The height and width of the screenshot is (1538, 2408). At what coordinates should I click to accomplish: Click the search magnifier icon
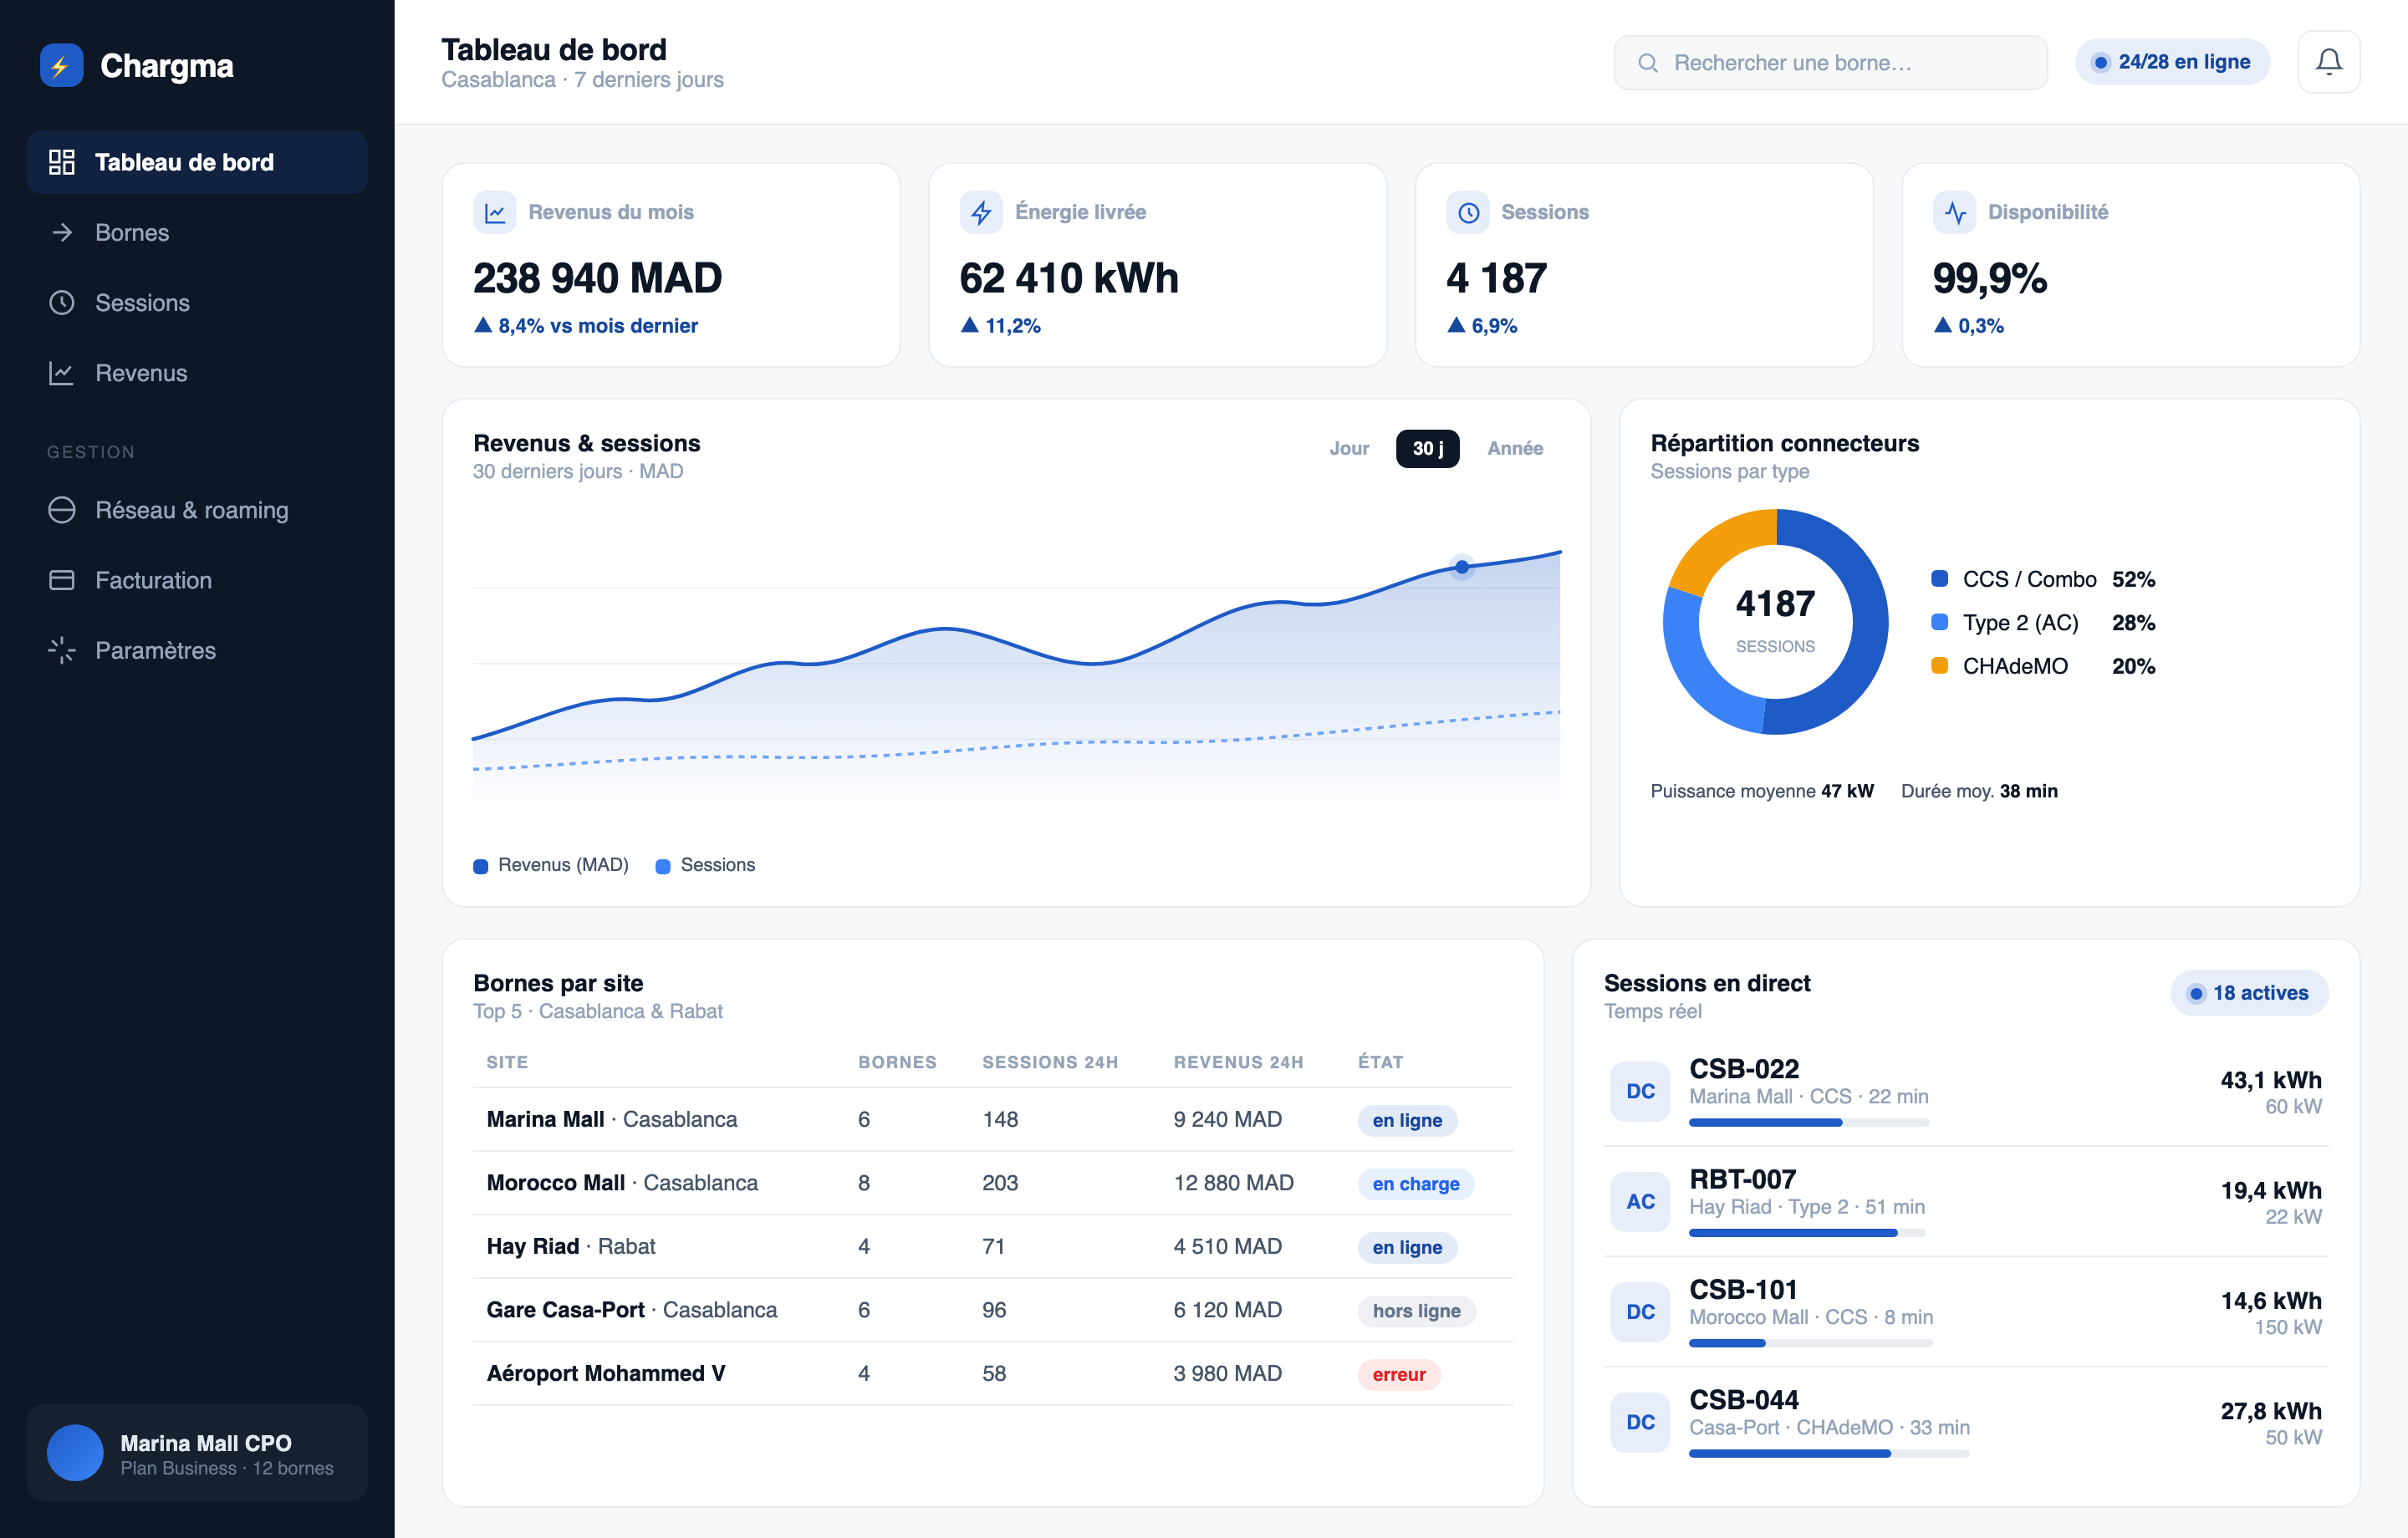coord(1648,63)
